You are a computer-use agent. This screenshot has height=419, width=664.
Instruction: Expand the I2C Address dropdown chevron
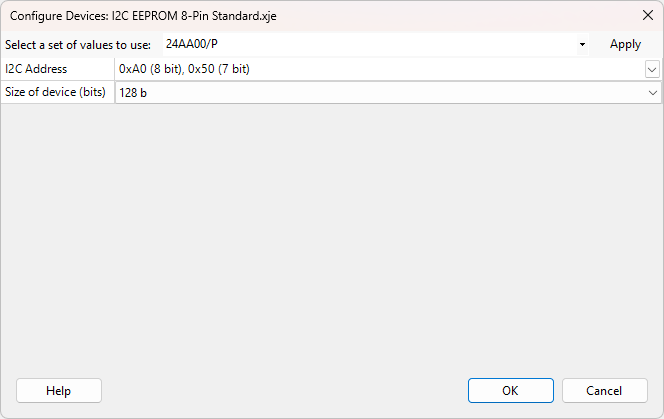point(652,69)
